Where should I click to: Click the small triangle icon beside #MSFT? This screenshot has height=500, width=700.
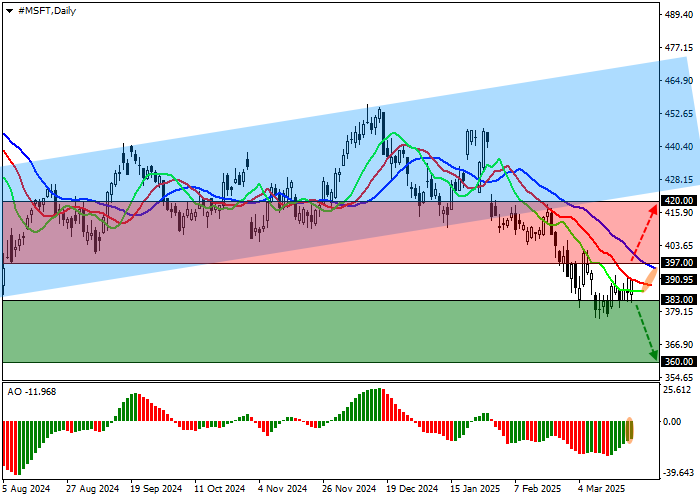6,10
